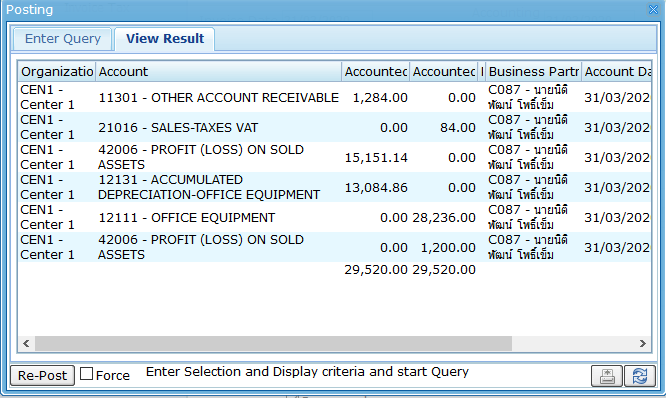
Task: Click the Account Date column header
Action: [616, 71]
